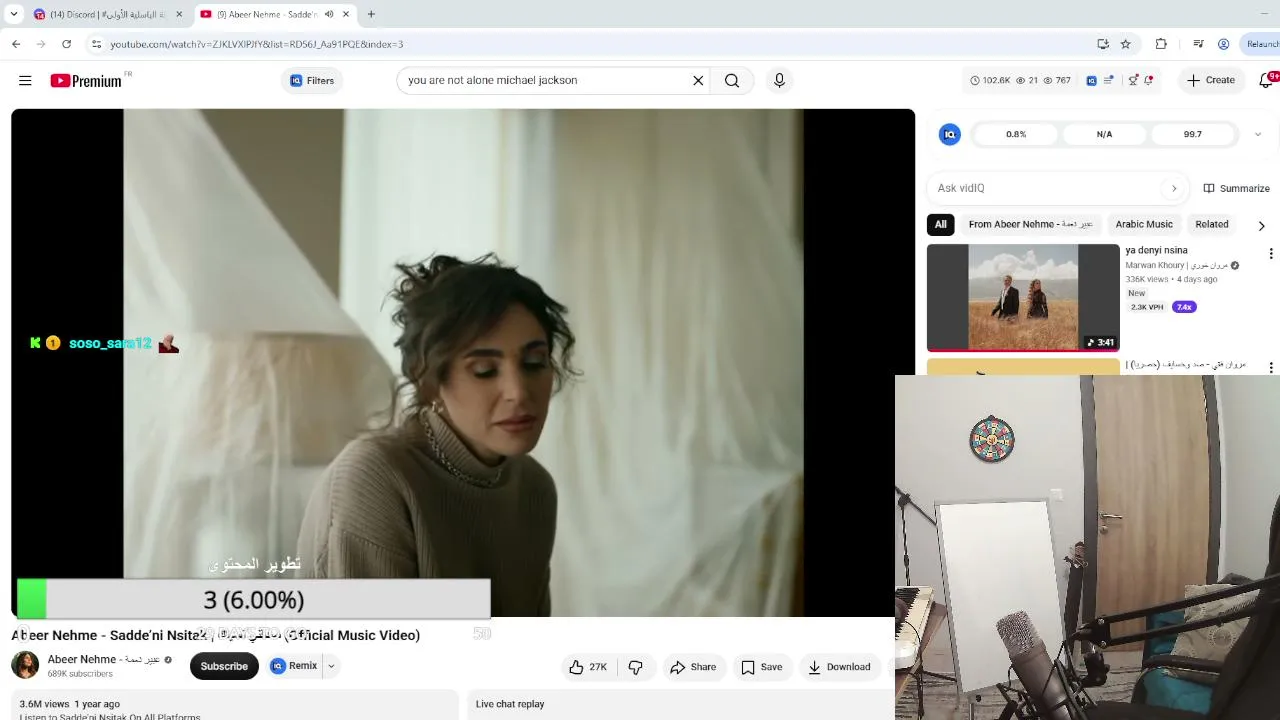This screenshot has width=1280, height=720.
Task: Mute the Abeer Nehme tab audio icon
Action: click(x=329, y=14)
